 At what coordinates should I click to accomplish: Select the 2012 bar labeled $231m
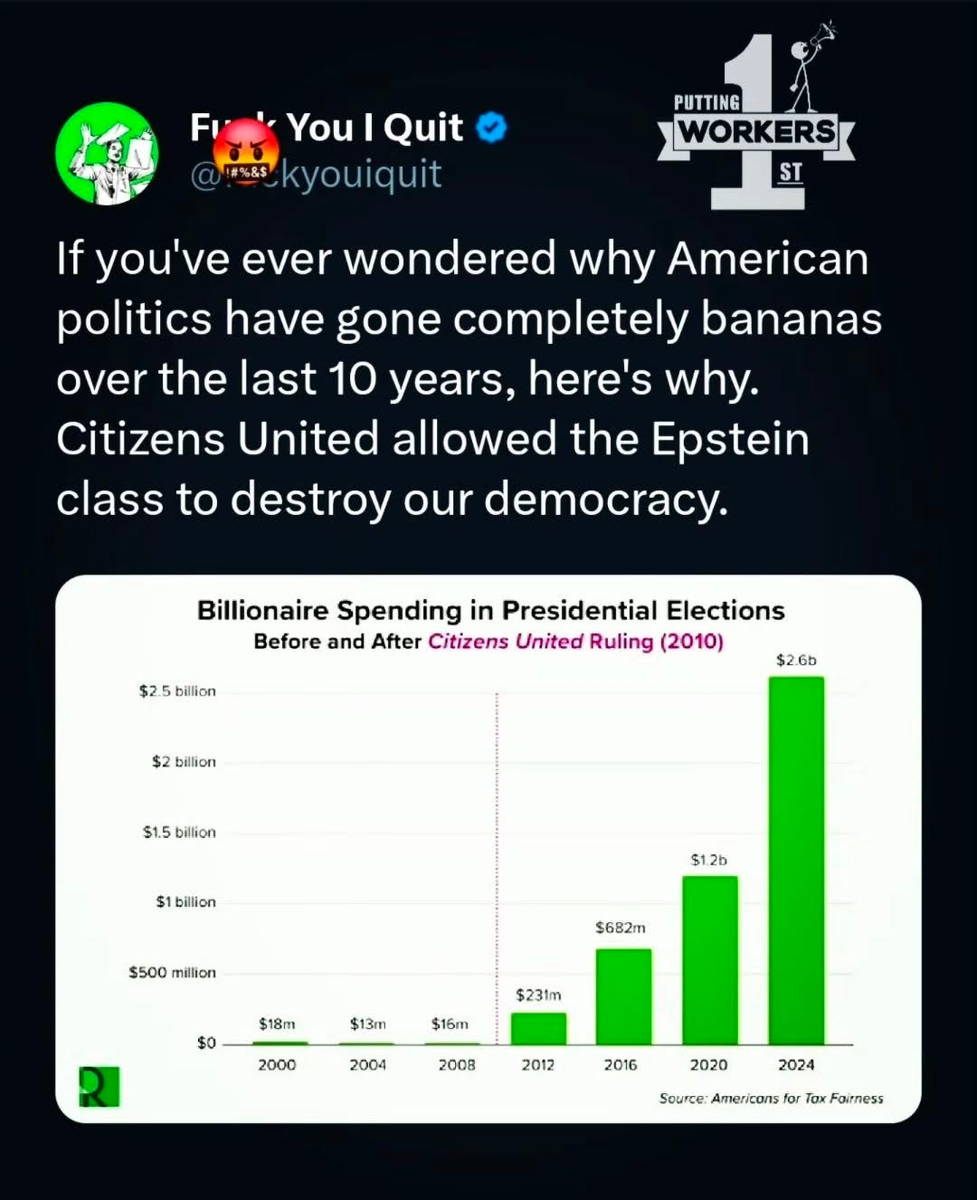538,1028
